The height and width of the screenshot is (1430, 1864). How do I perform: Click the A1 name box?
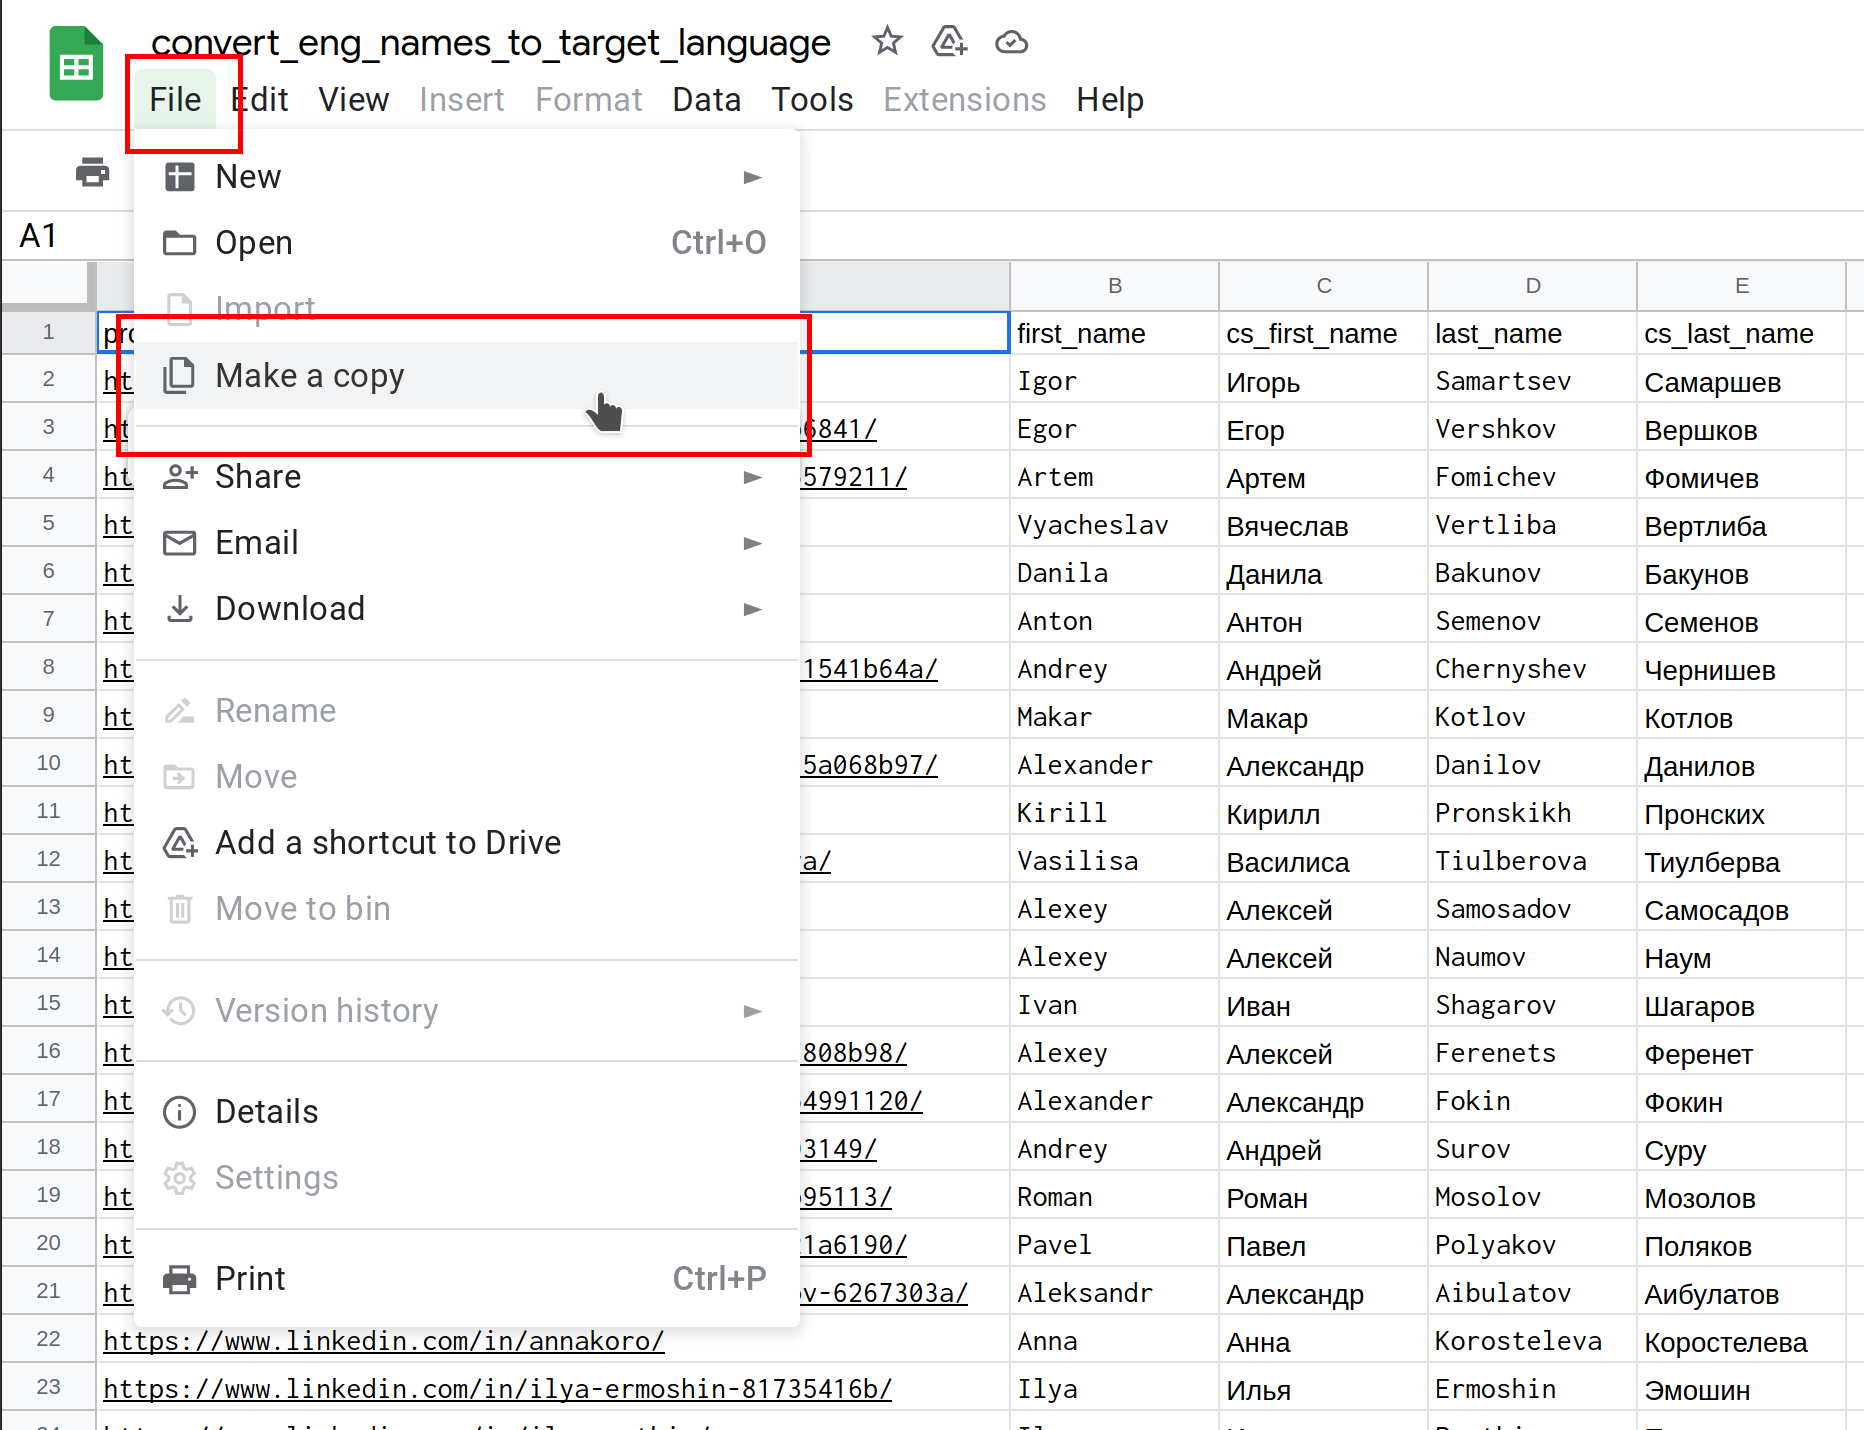pyautogui.click(x=40, y=236)
